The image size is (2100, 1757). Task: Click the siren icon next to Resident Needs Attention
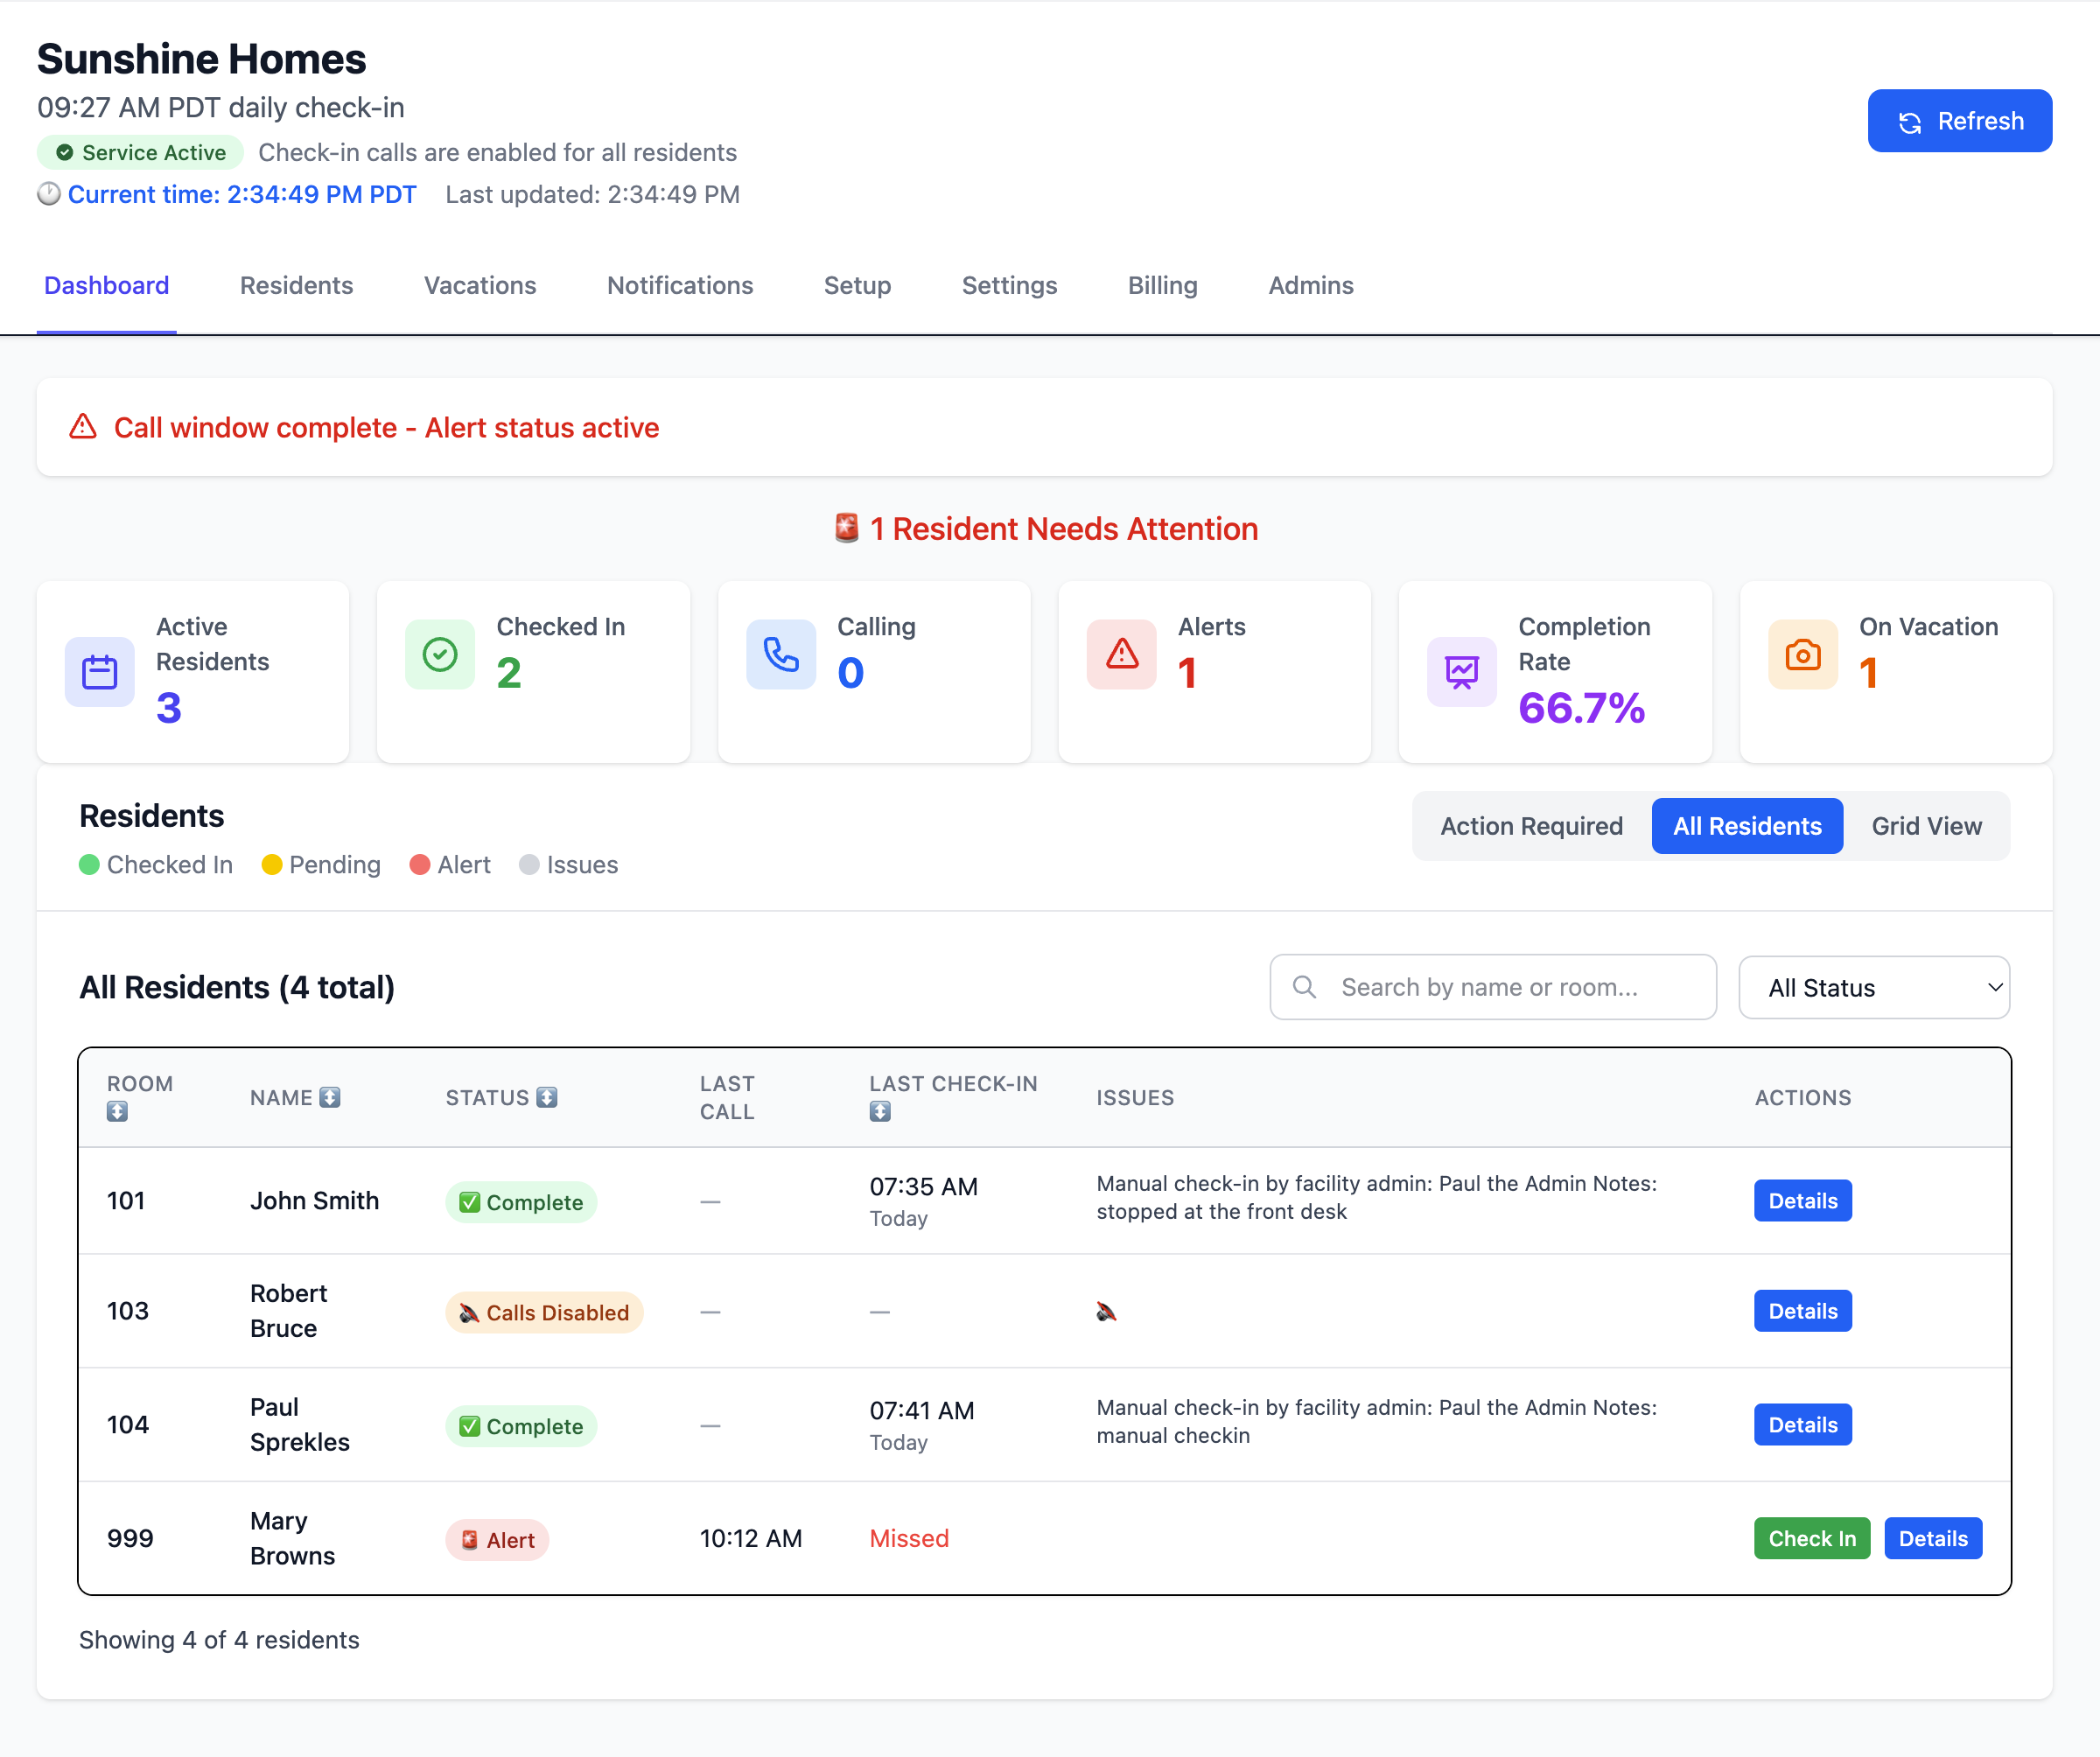pyautogui.click(x=845, y=528)
